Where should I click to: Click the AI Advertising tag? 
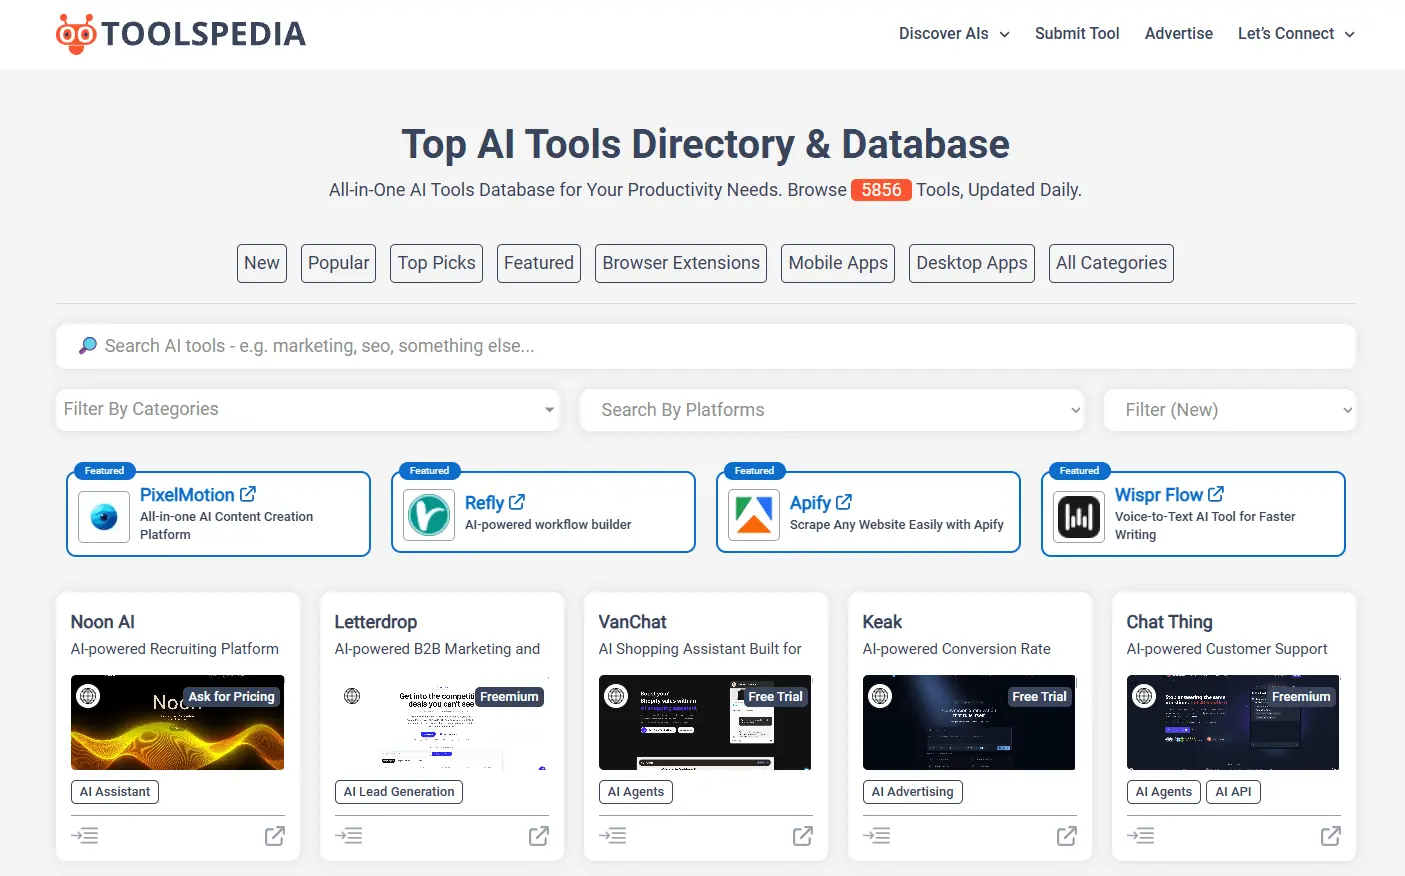[913, 792]
